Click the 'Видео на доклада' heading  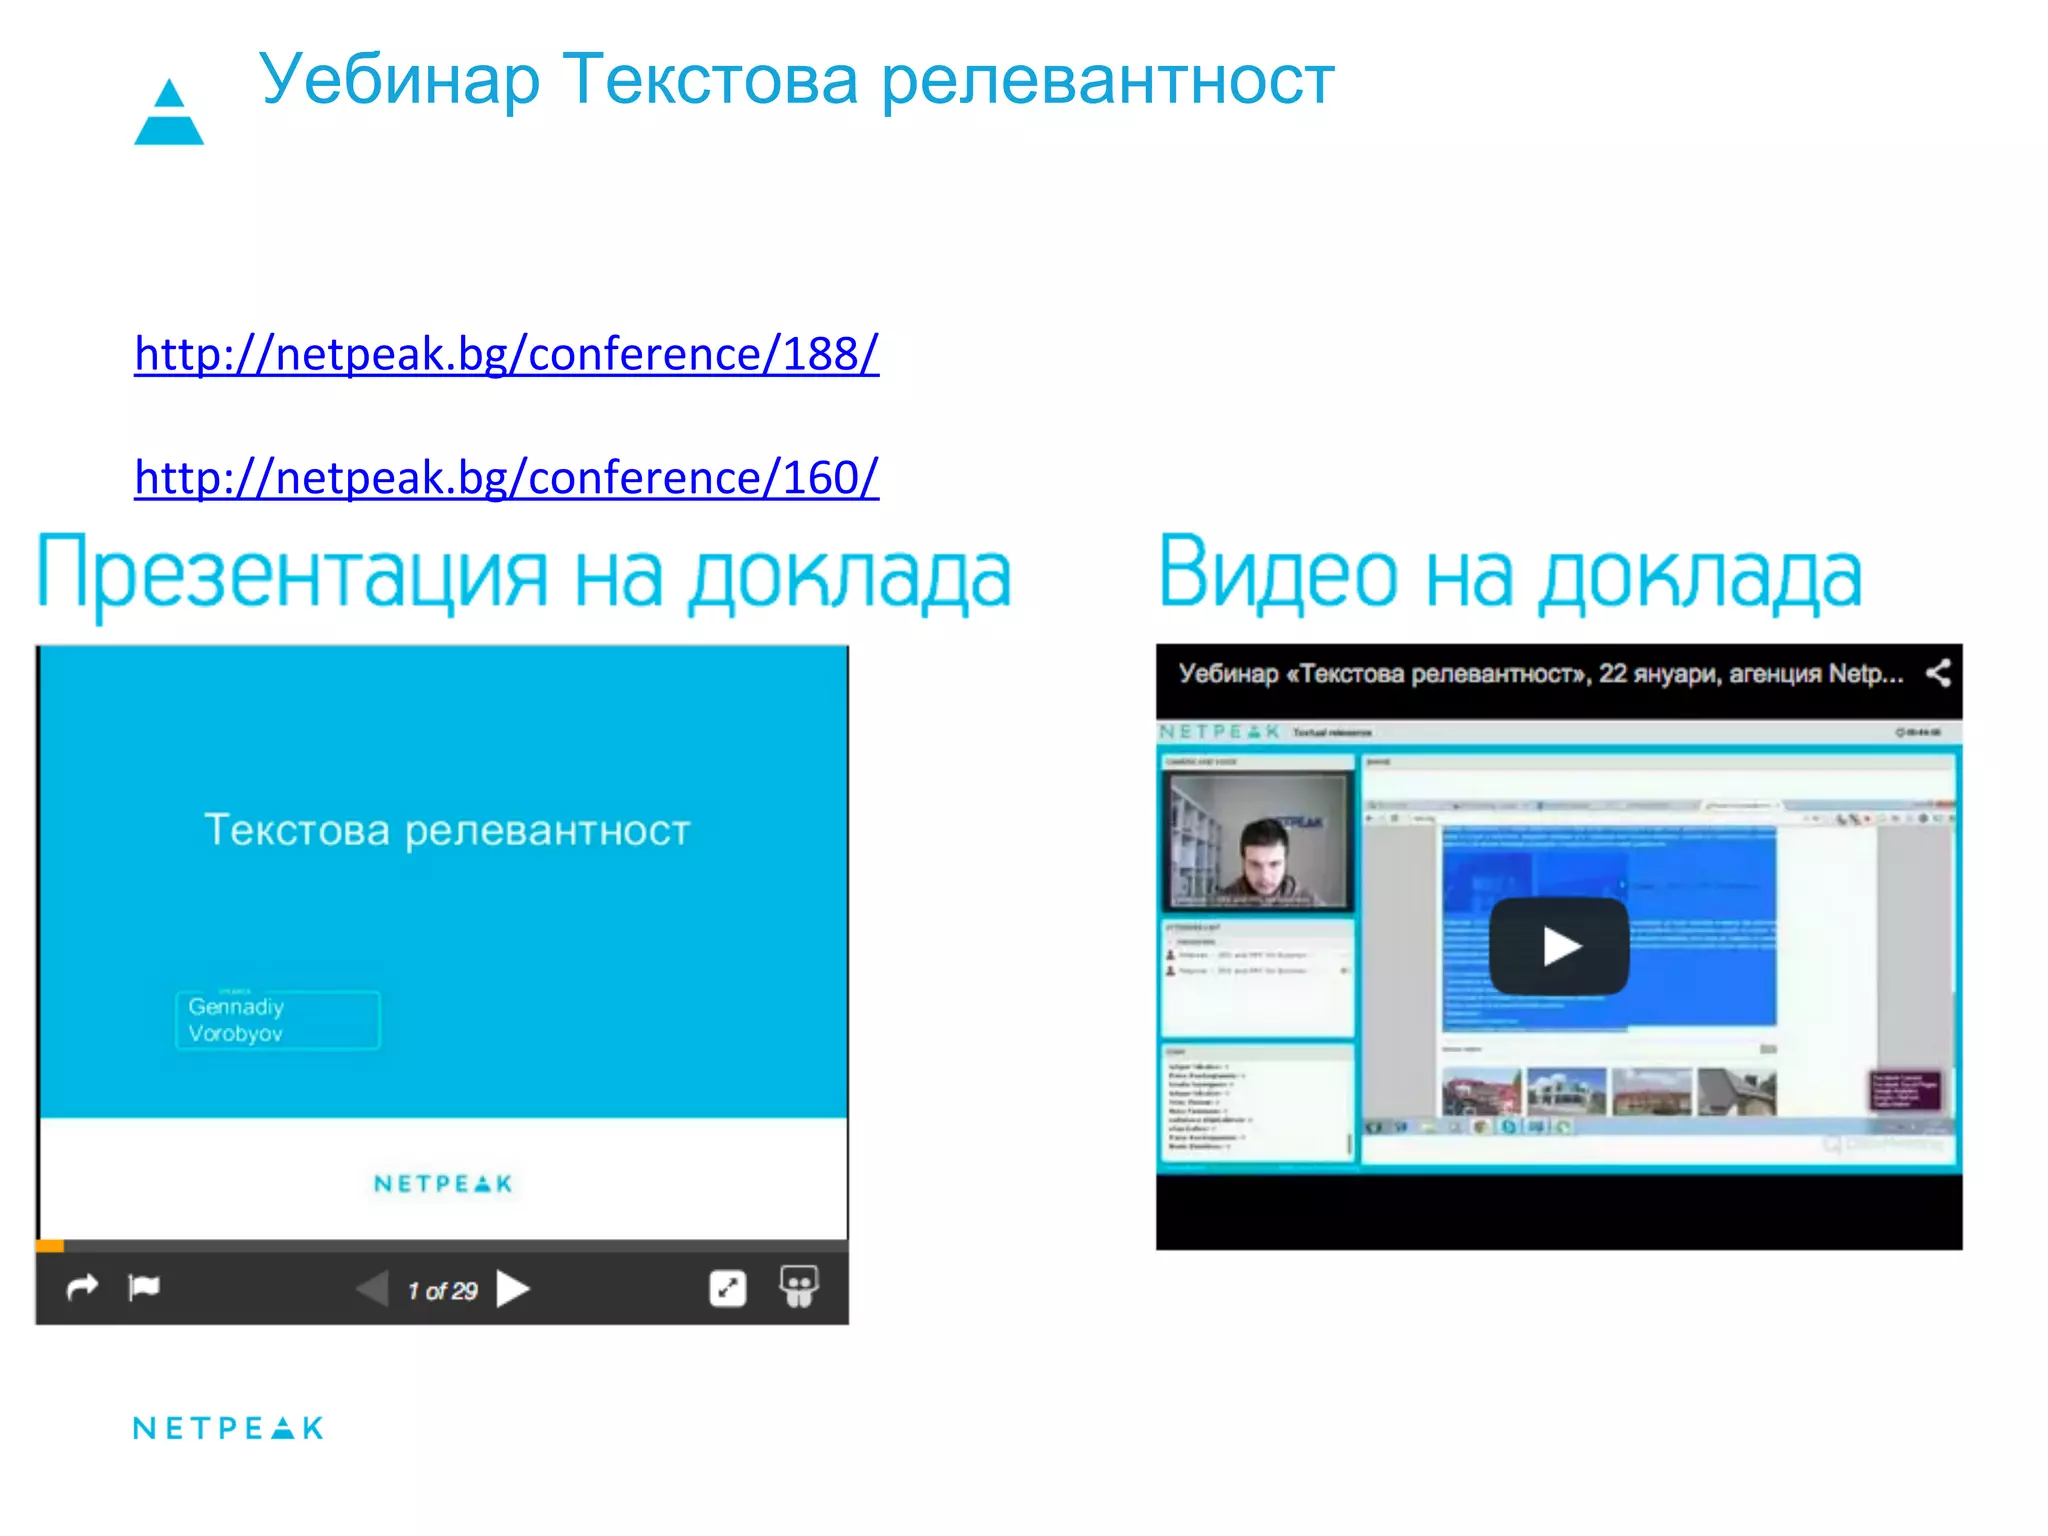[1510, 573]
